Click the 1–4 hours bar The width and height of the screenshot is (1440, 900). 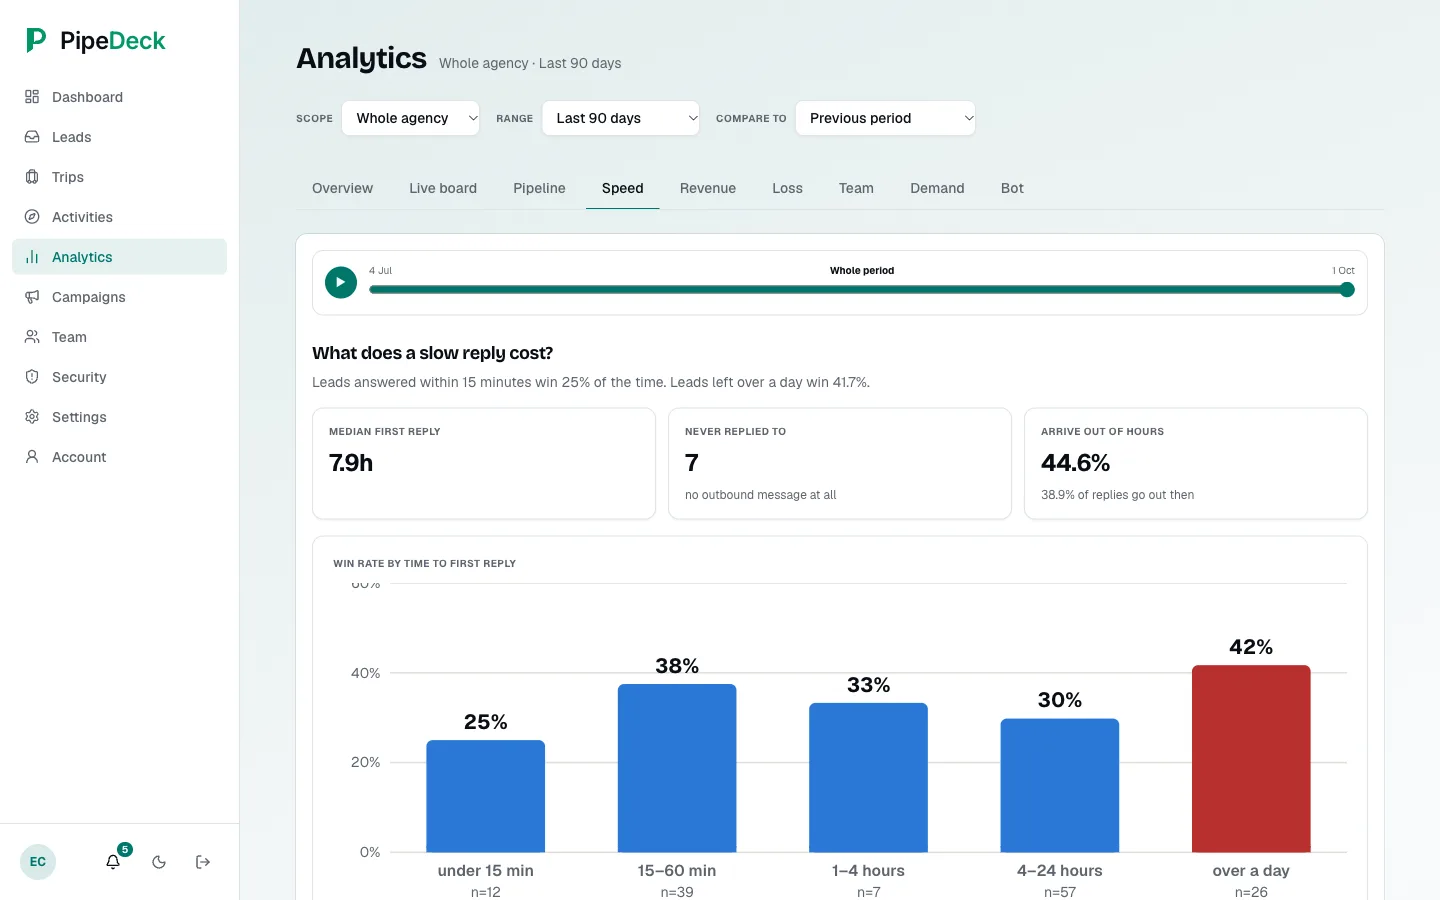pyautogui.click(x=868, y=778)
